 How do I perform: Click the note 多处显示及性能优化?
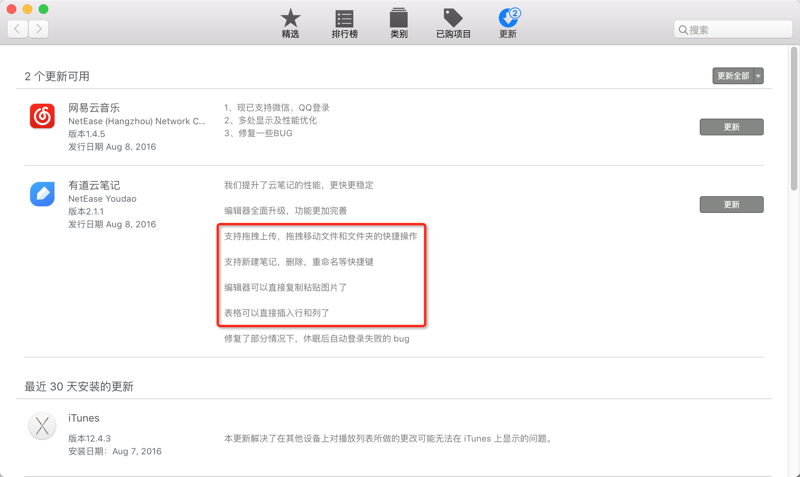click(x=270, y=120)
